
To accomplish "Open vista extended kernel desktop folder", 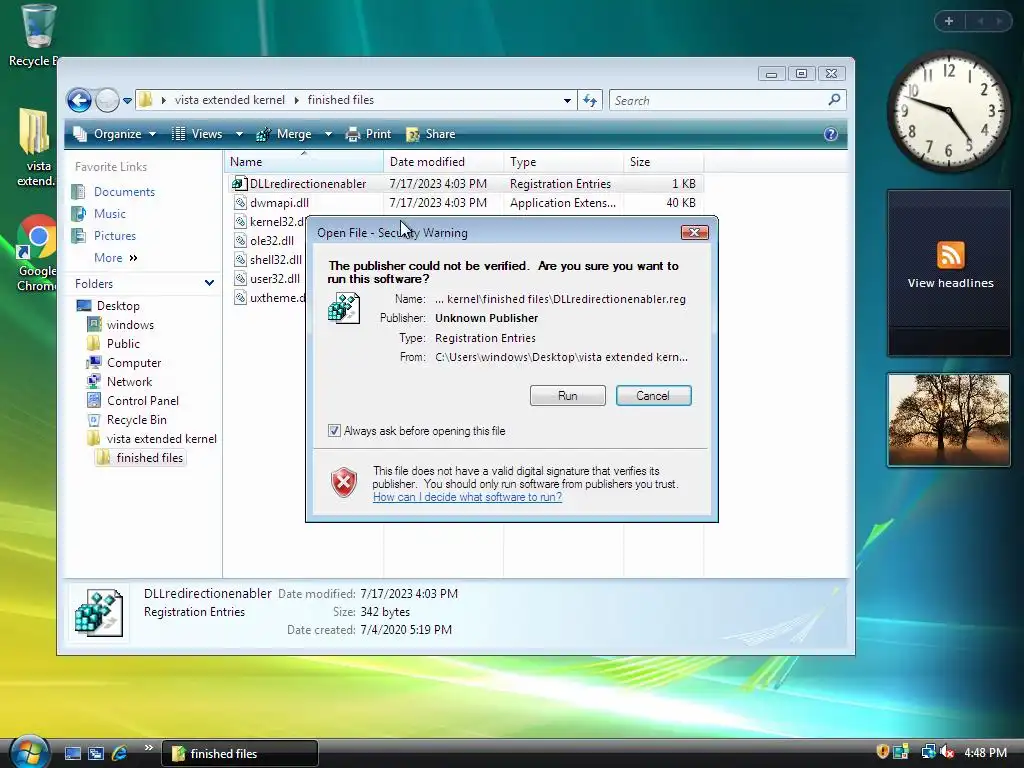I will pyautogui.click(x=35, y=148).
